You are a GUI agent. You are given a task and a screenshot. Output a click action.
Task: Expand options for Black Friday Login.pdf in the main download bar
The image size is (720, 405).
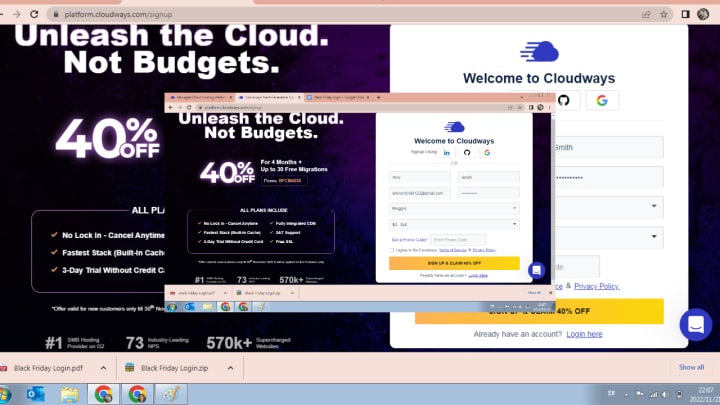(x=103, y=368)
